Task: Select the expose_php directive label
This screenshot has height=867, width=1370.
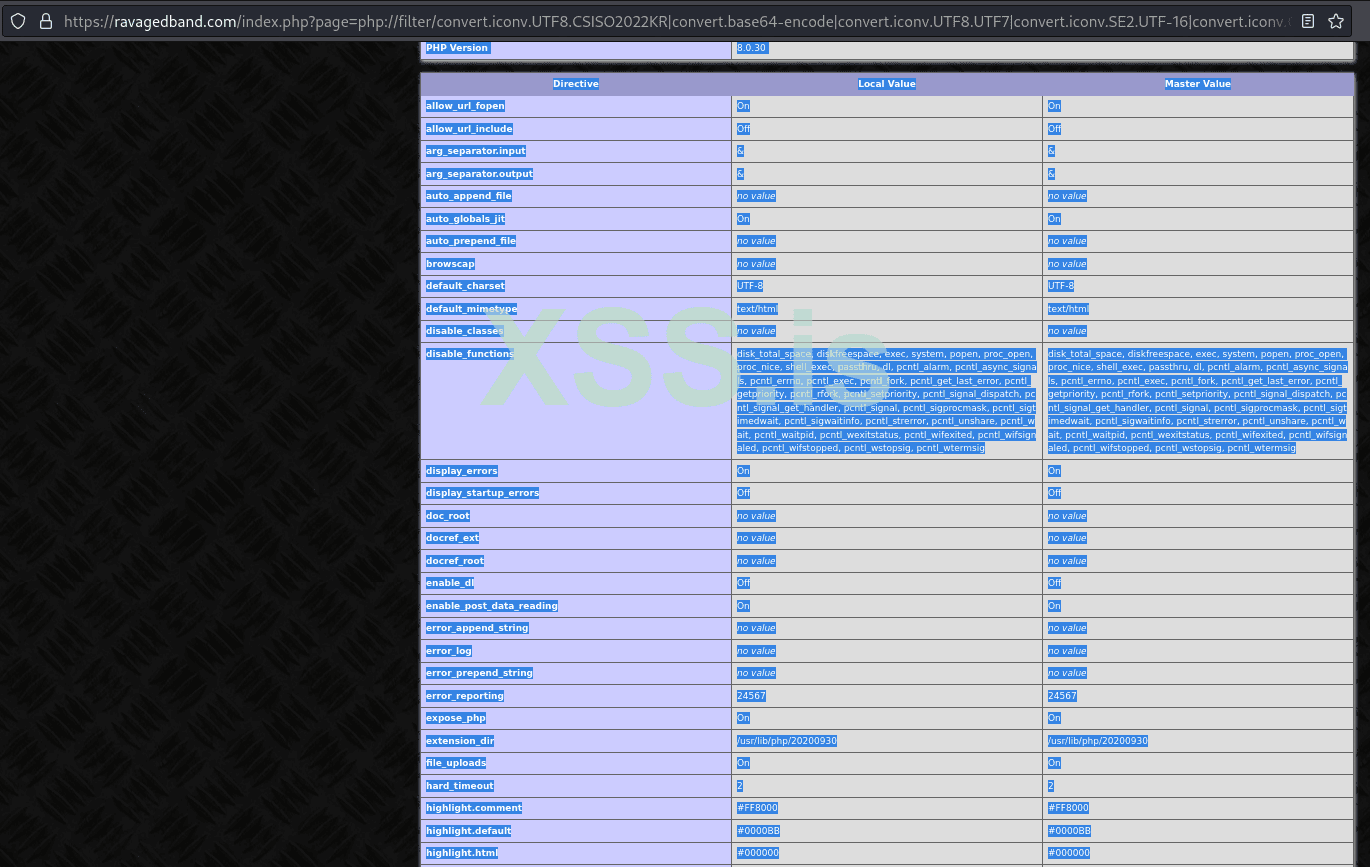Action: [455, 717]
